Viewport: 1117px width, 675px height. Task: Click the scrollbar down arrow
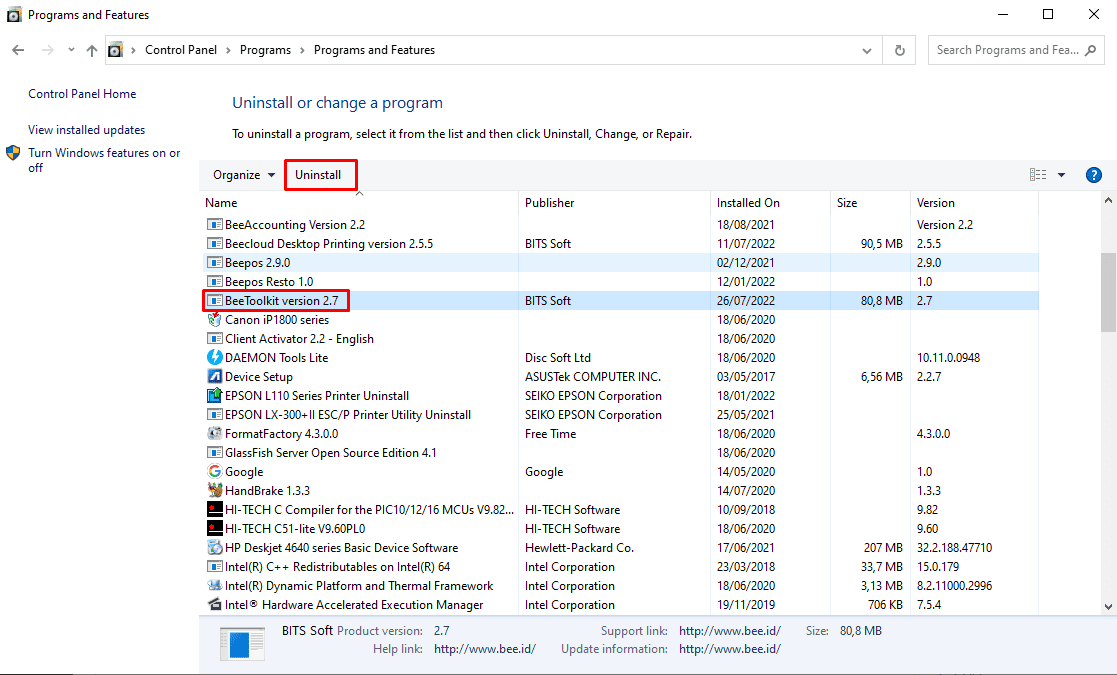(1108, 607)
